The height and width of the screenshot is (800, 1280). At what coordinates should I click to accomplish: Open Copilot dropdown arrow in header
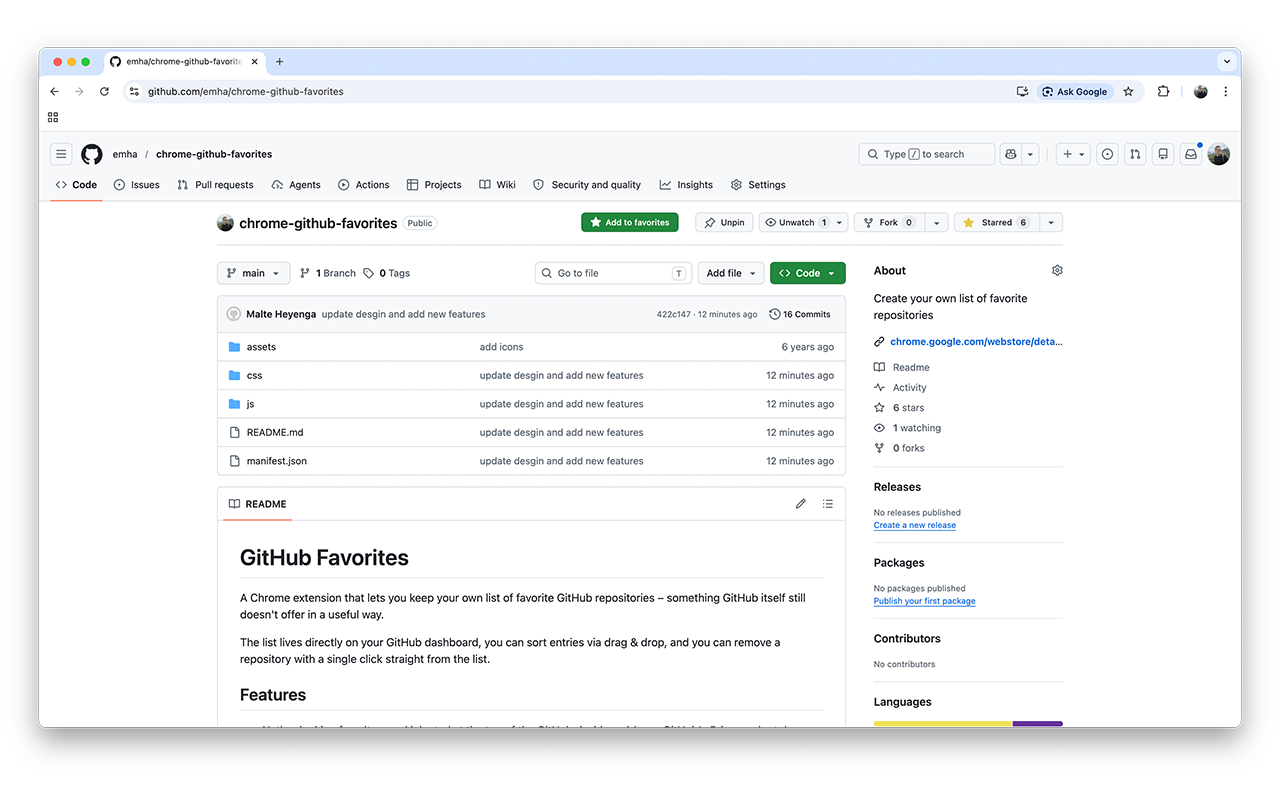coord(1030,154)
